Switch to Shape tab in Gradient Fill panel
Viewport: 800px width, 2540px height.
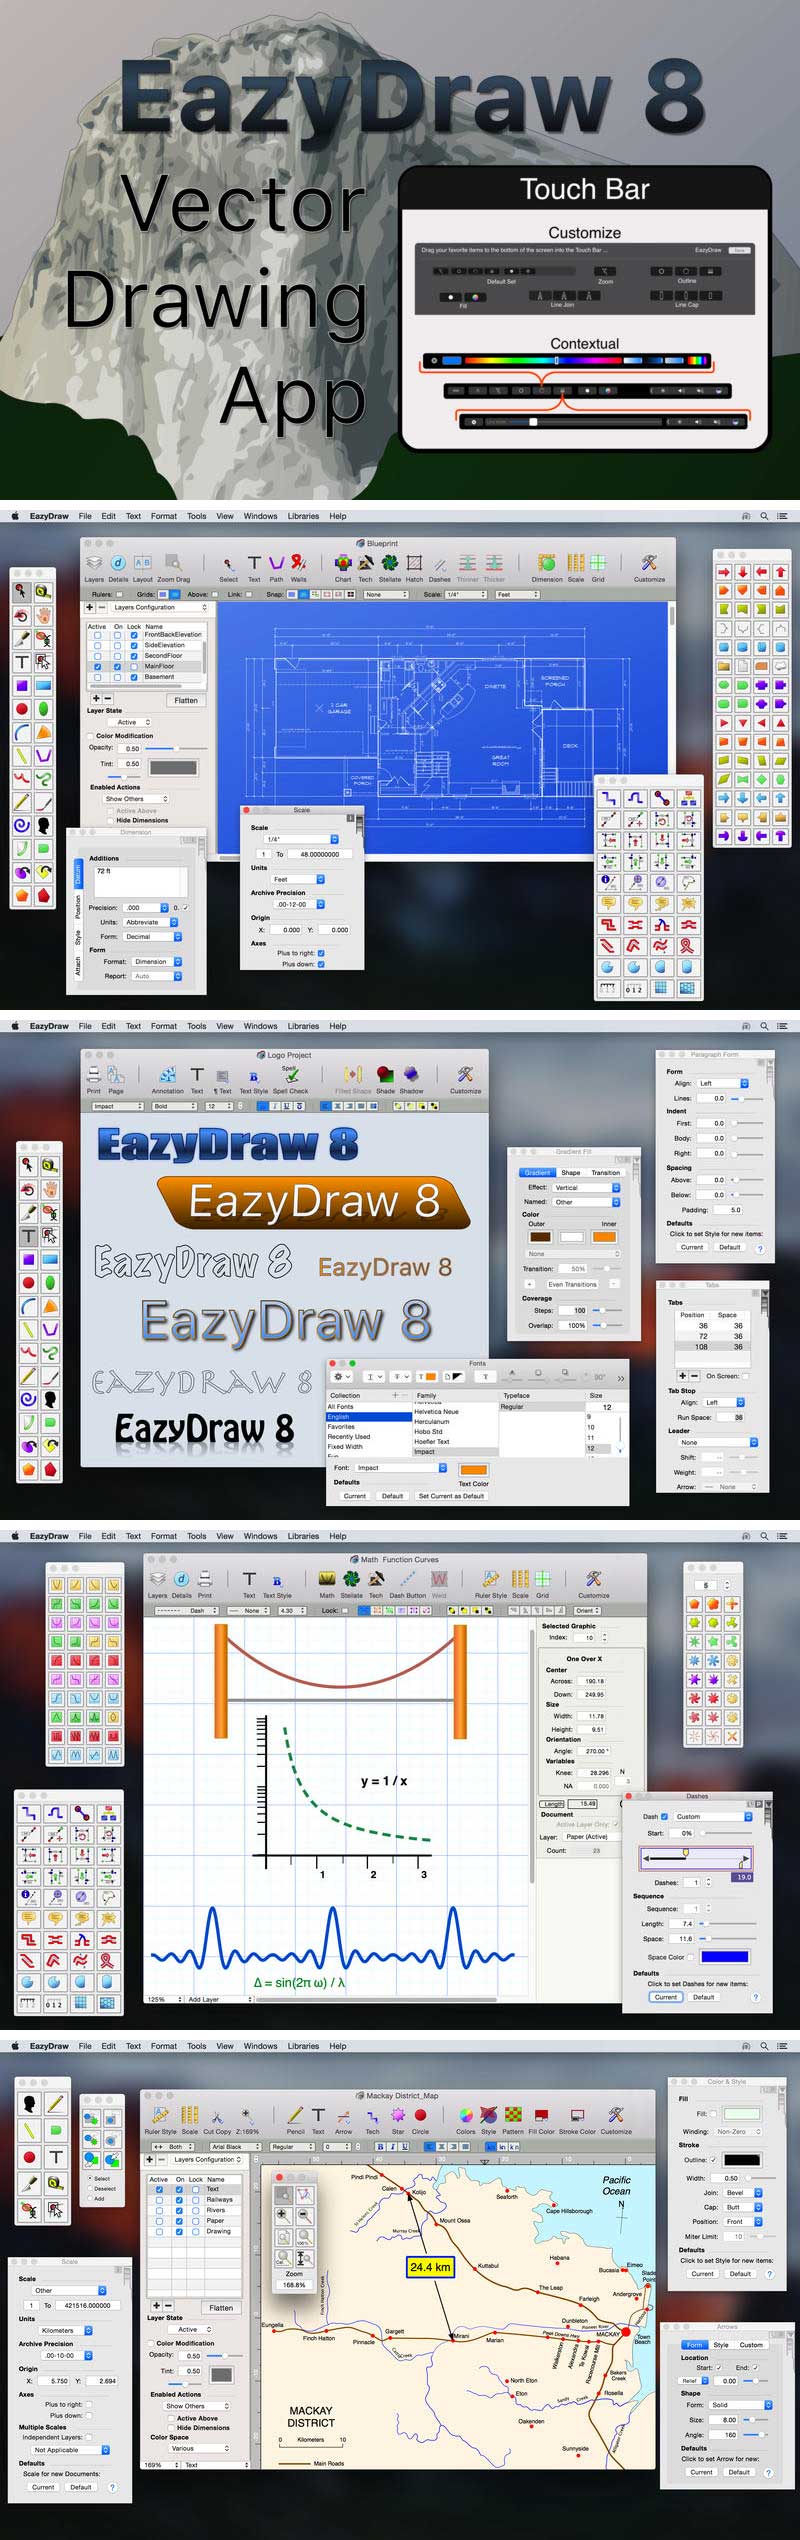(x=570, y=1172)
